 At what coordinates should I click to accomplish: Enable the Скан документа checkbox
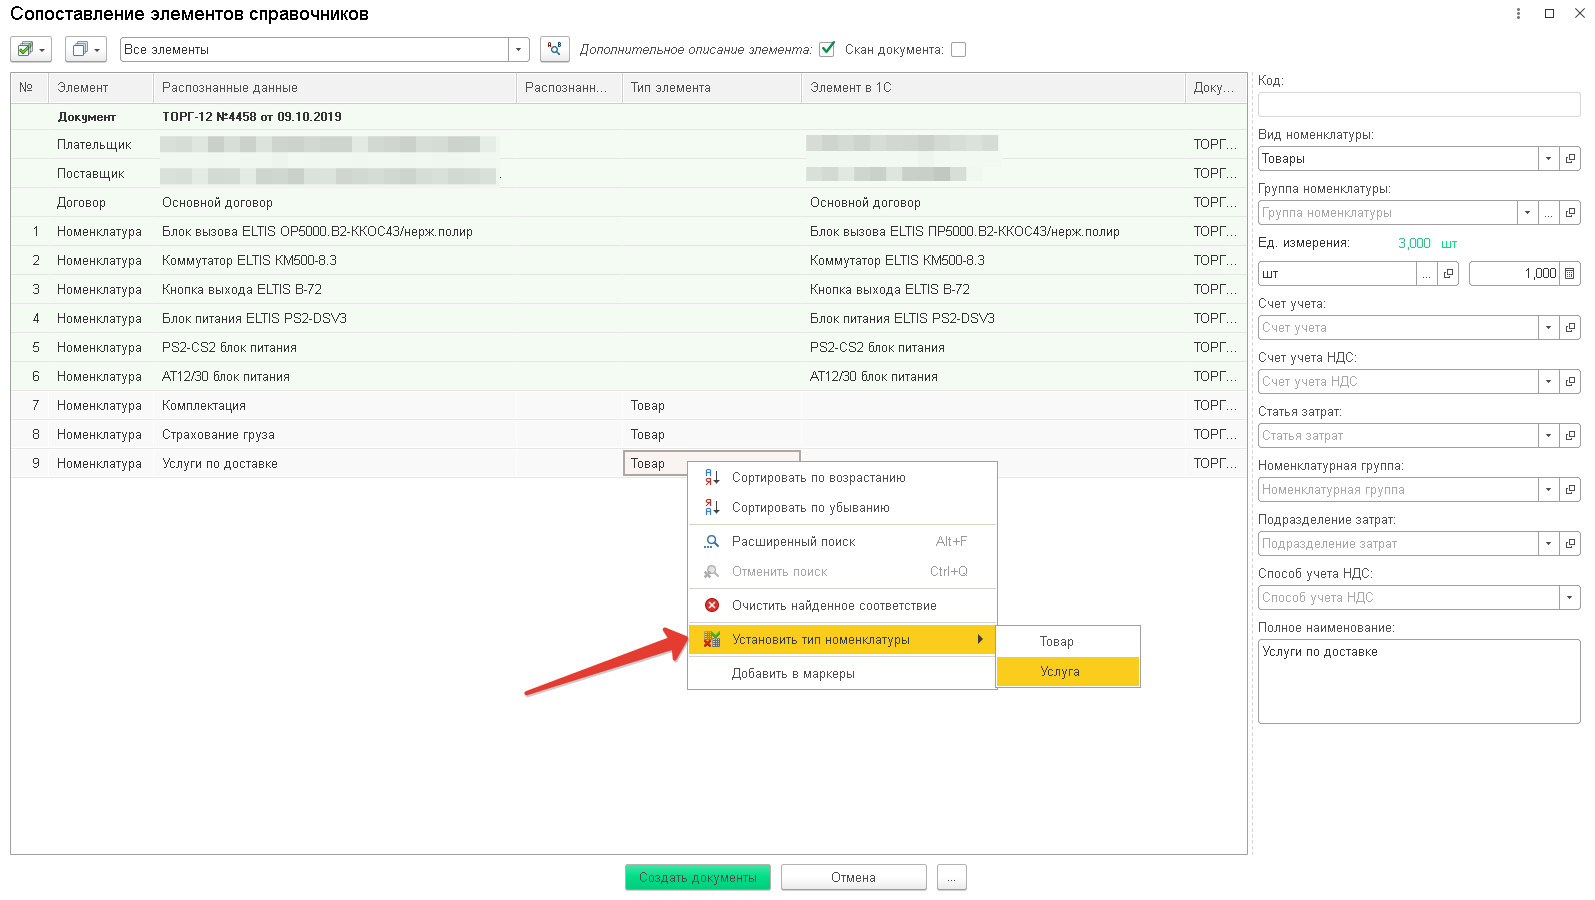[958, 49]
